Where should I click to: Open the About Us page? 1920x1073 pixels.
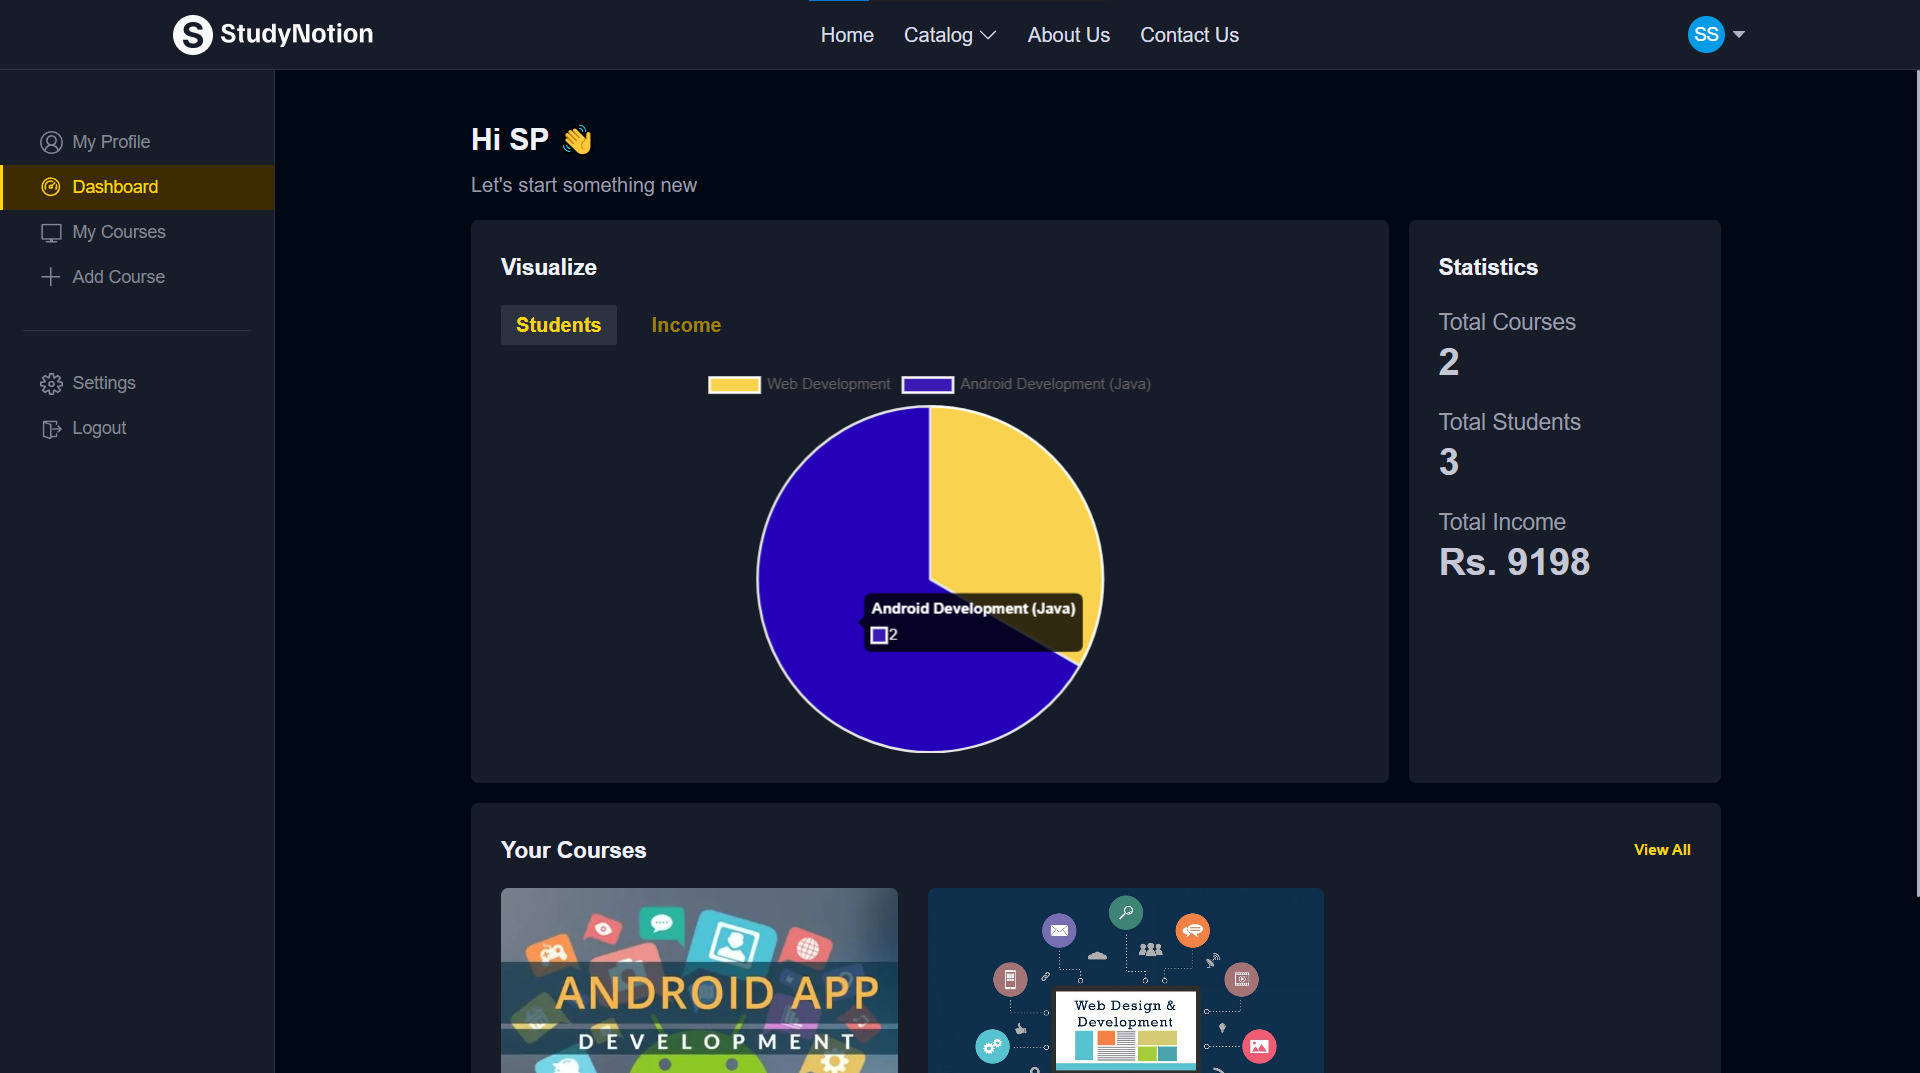(1068, 34)
